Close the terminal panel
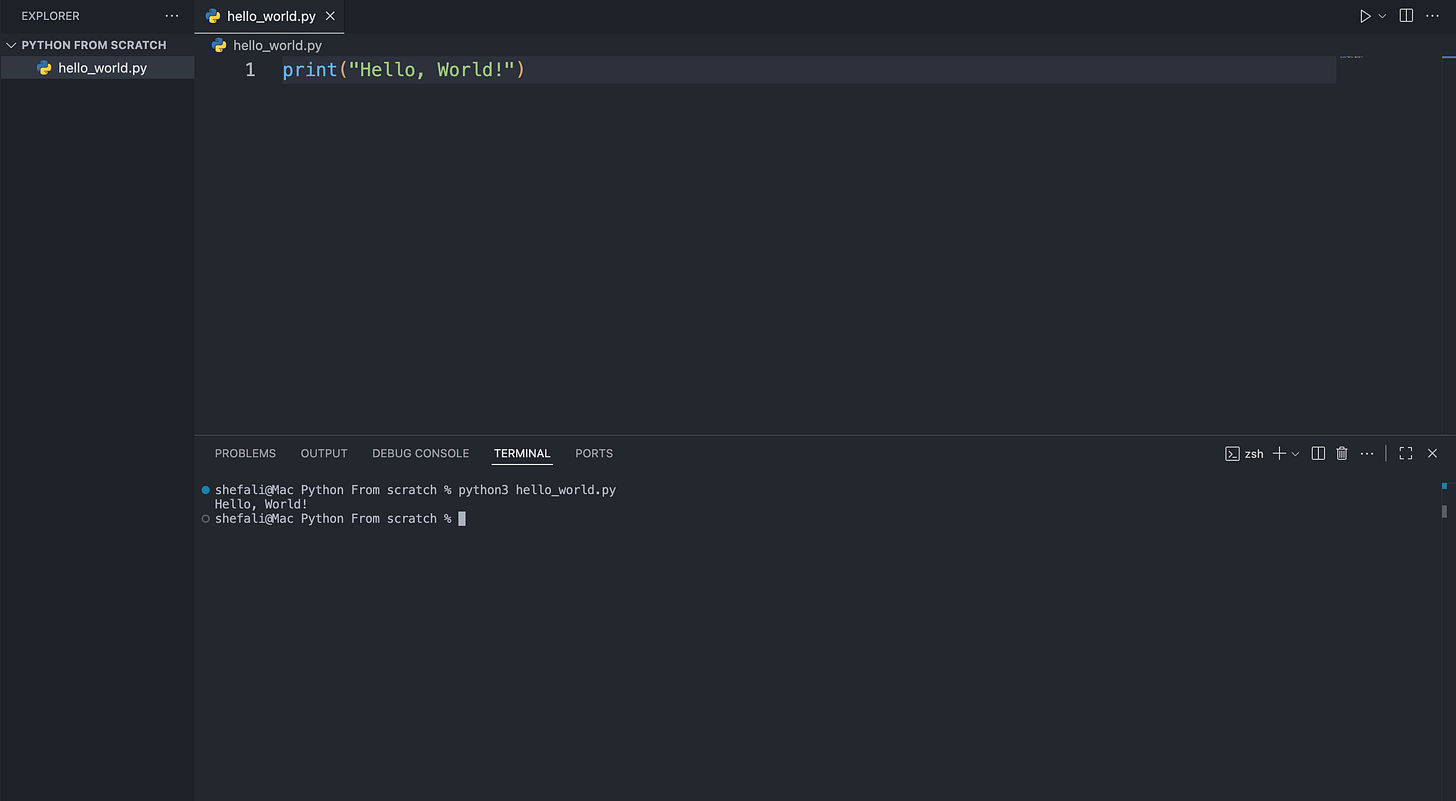This screenshot has height=801, width=1456. (1432, 454)
